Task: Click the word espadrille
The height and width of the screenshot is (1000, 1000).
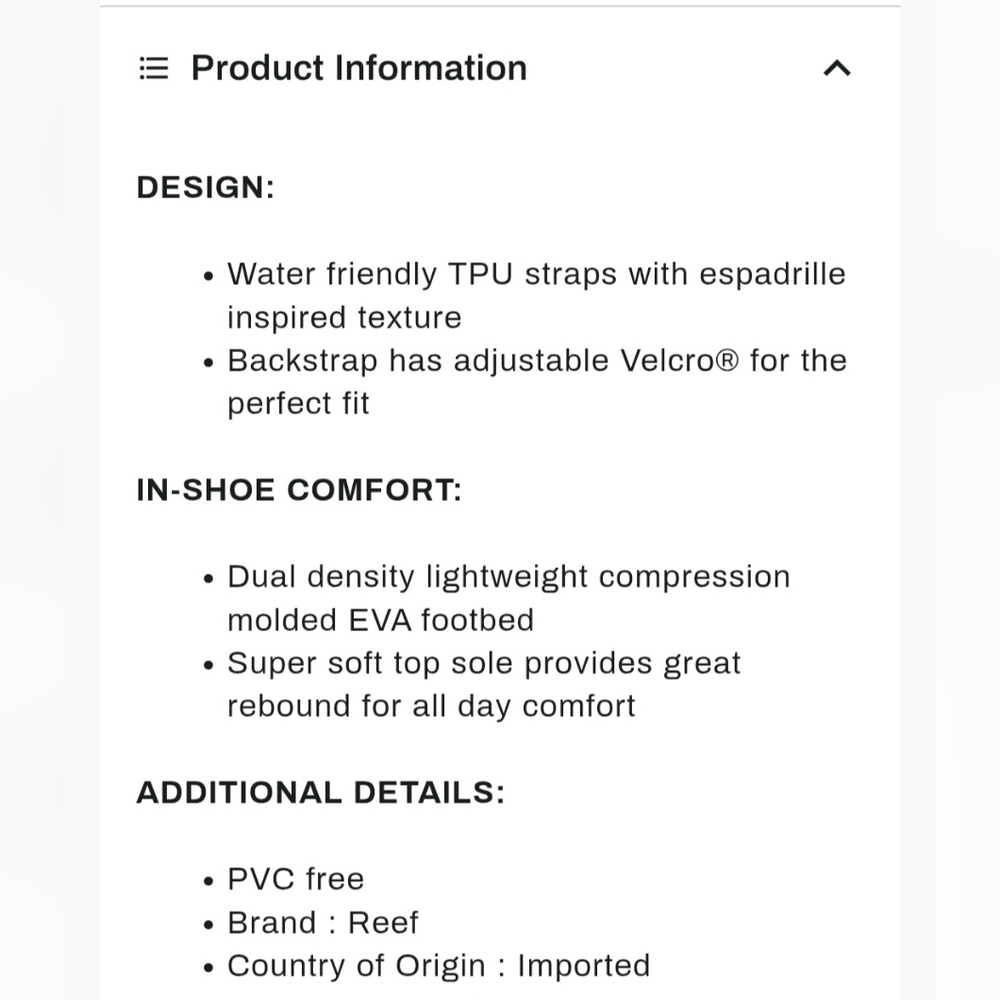Action: tap(772, 275)
